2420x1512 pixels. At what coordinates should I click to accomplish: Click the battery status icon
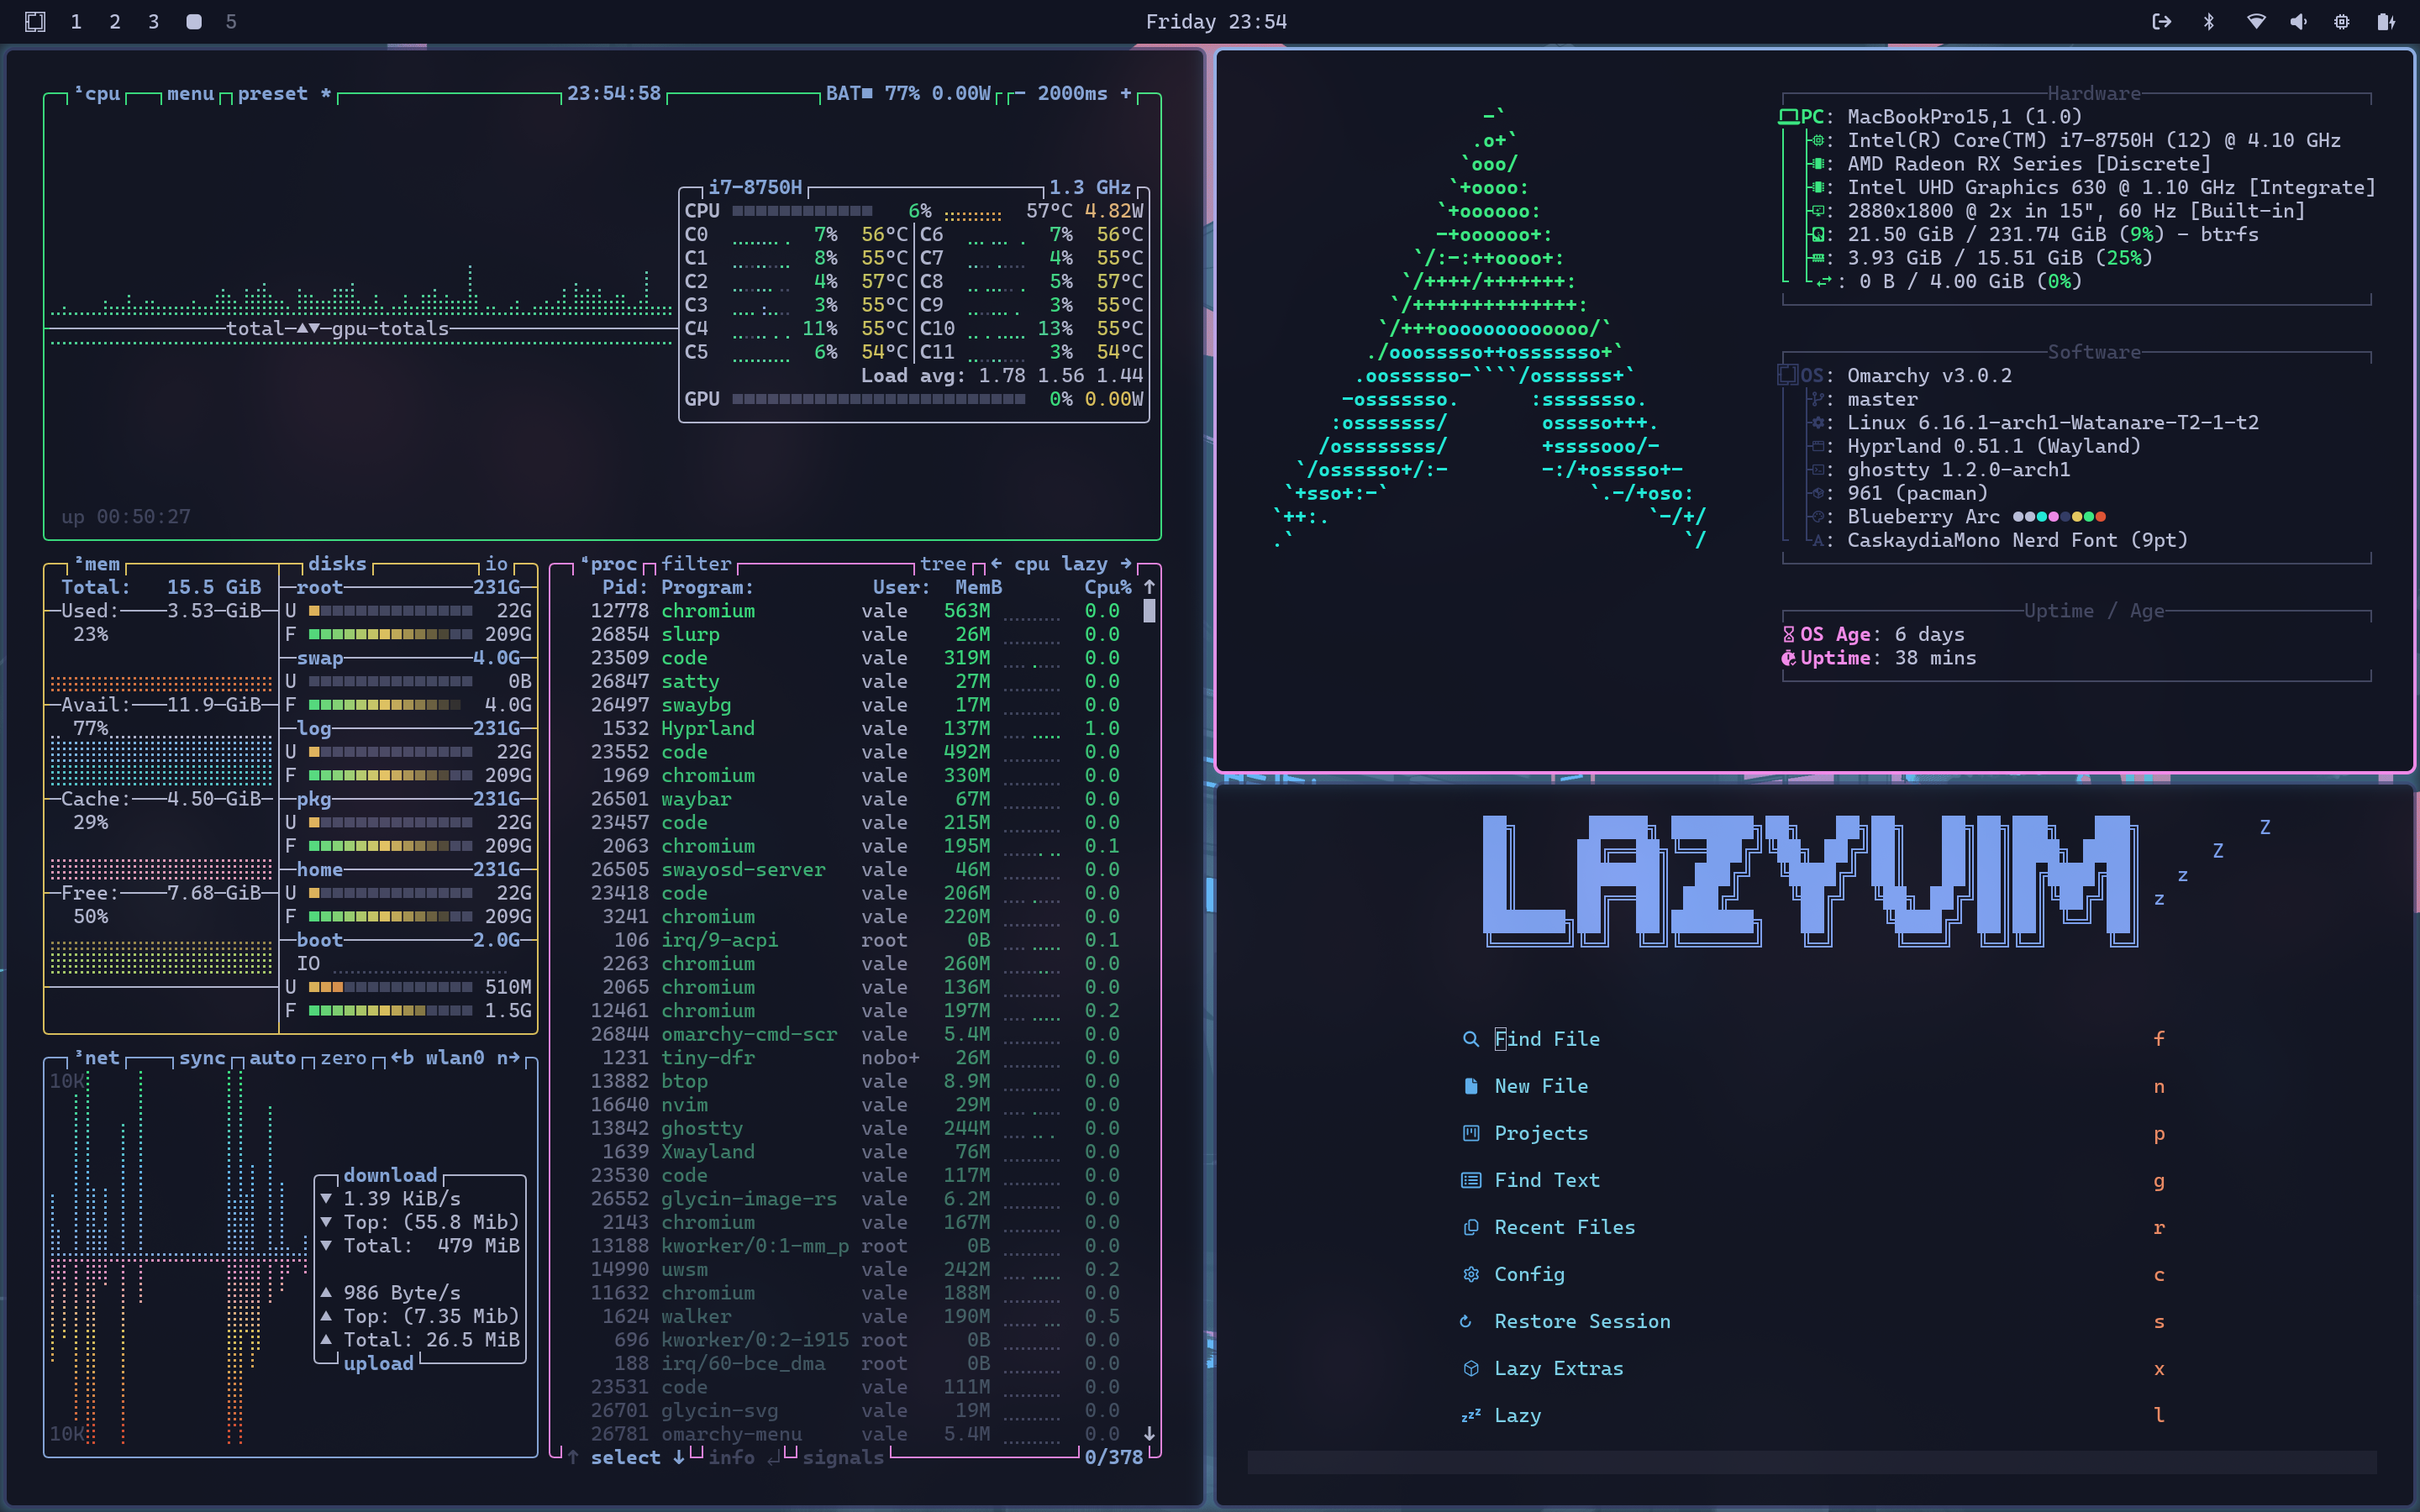2386,22
